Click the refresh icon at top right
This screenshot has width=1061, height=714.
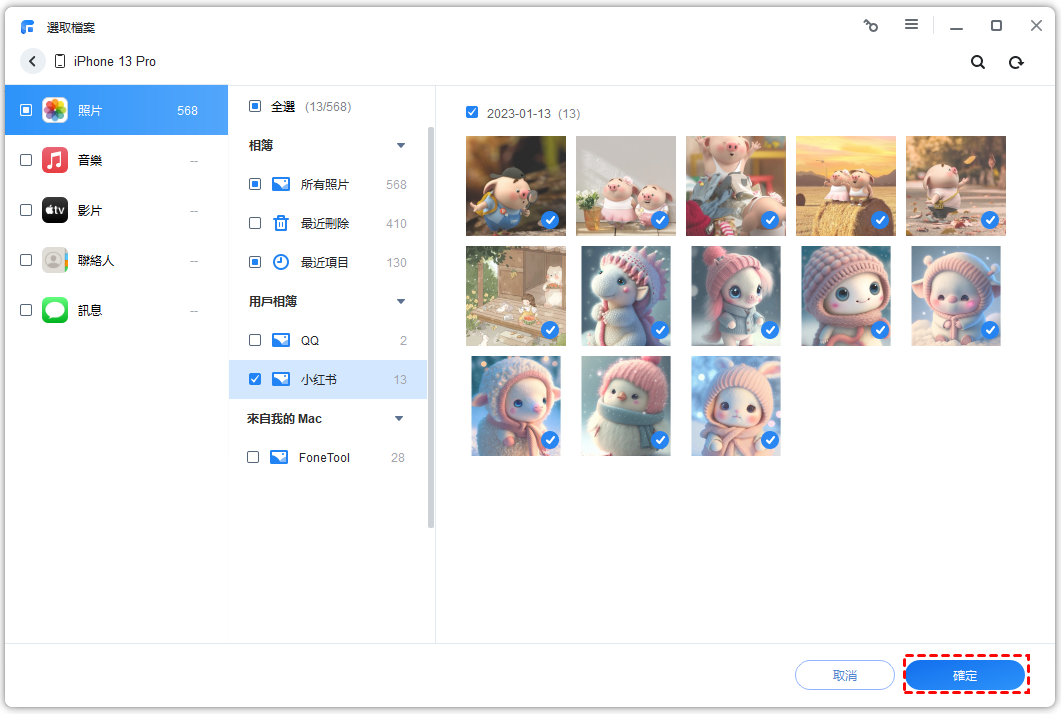coord(1016,62)
